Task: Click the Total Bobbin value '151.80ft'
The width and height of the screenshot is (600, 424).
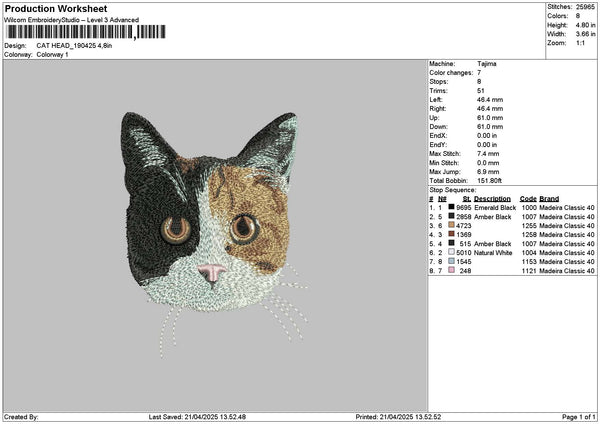Action: tap(489, 181)
